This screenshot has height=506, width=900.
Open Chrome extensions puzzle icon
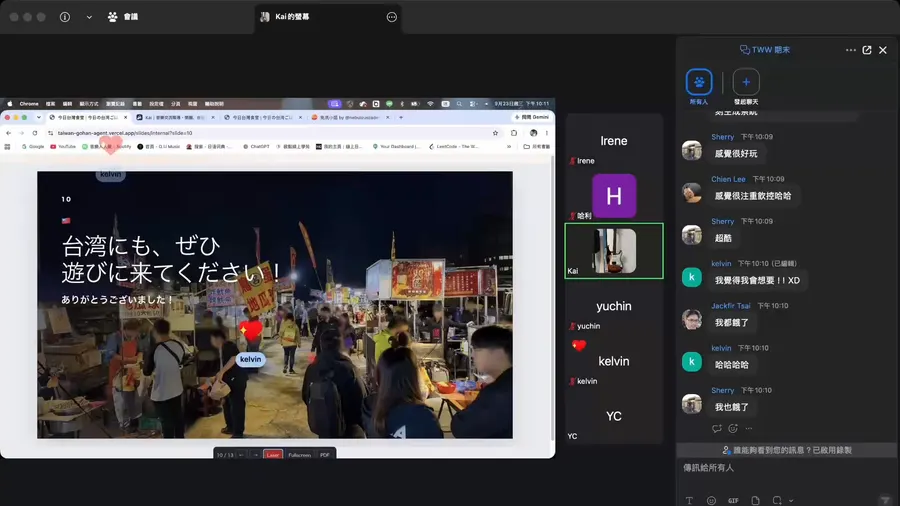coord(514,133)
